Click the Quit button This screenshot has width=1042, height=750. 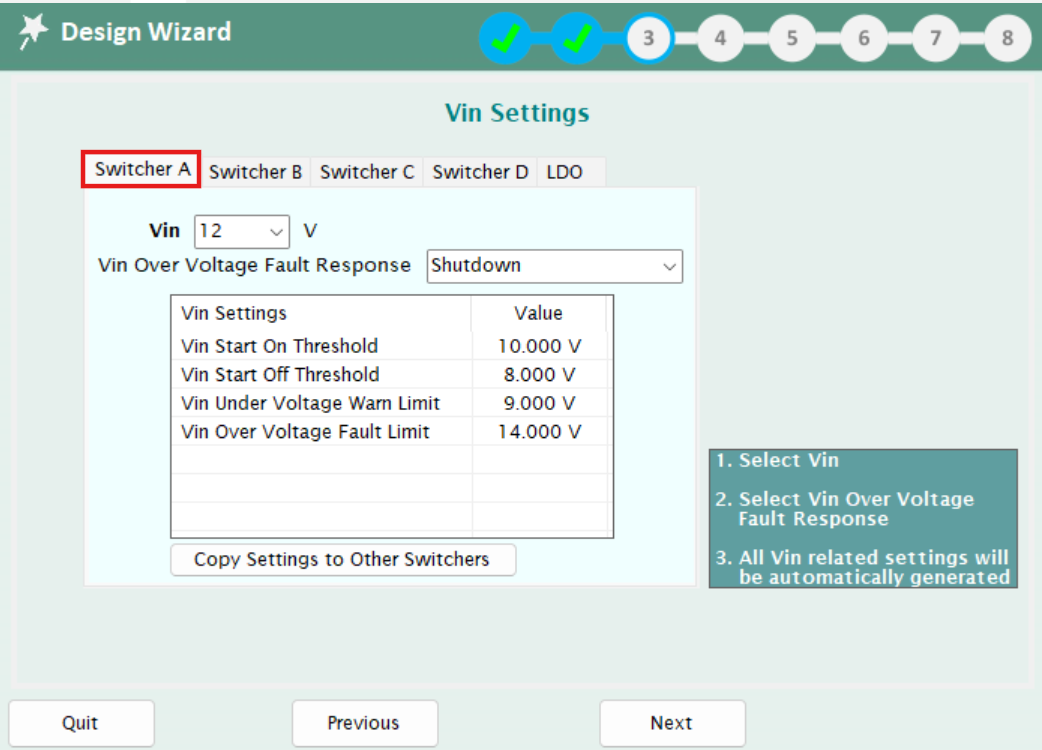click(81, 722)
